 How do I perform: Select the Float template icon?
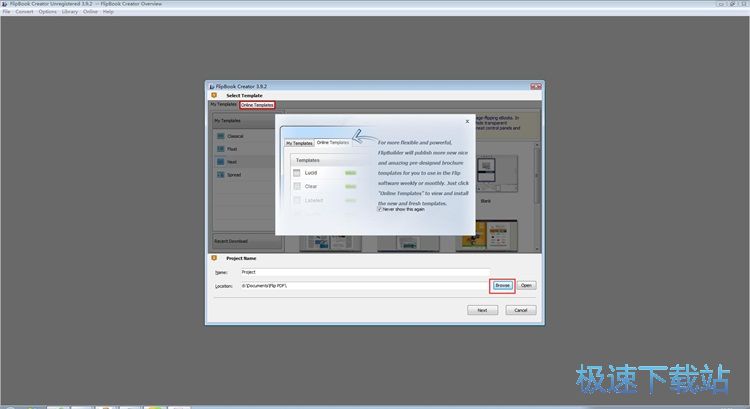coord(221,149)
